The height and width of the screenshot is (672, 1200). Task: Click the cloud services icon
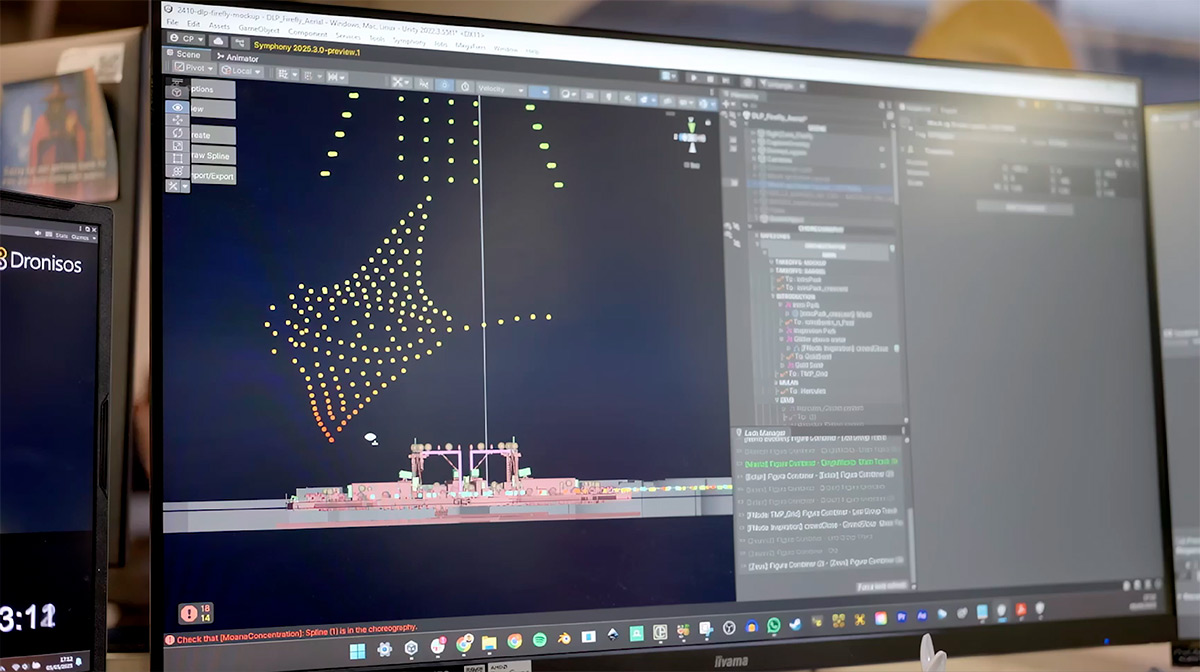point(216,40)
